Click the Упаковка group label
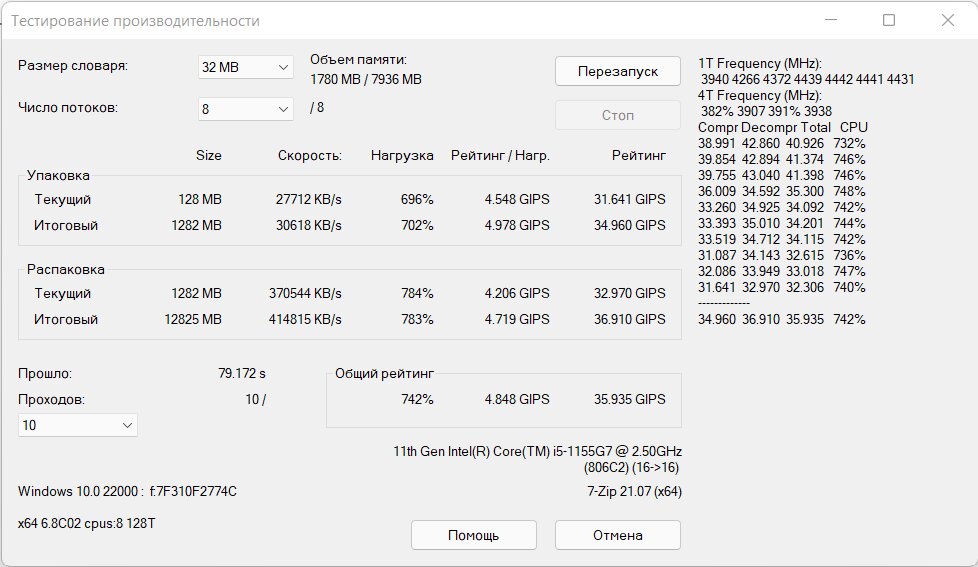The width and height of the screenshot is (978, 567). click(58, 175)
